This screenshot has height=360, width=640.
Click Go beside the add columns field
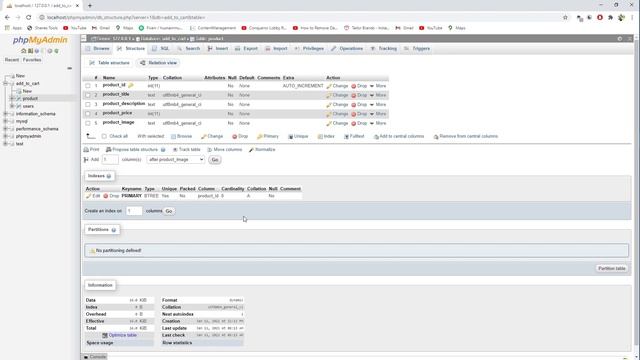pyautogui.click(x=215, y=160)
